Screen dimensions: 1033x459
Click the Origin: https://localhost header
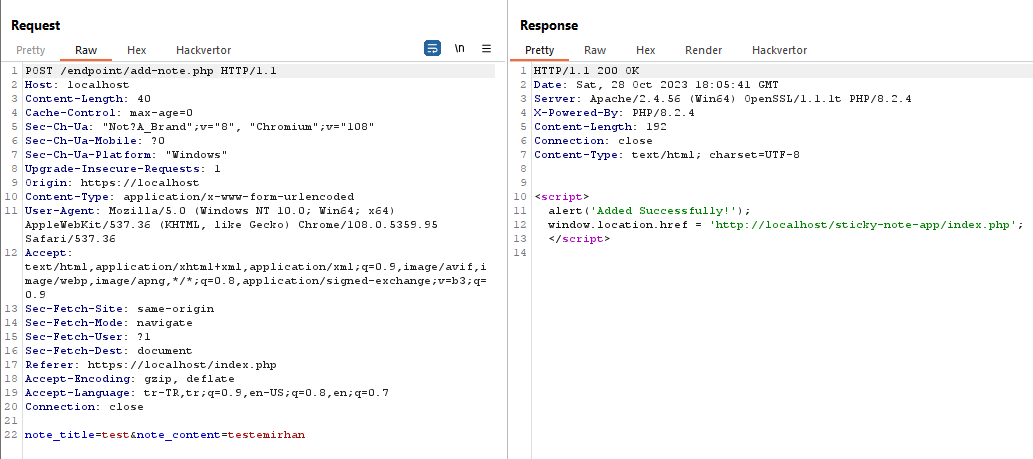pyautogui.click(x=112, y=182)
